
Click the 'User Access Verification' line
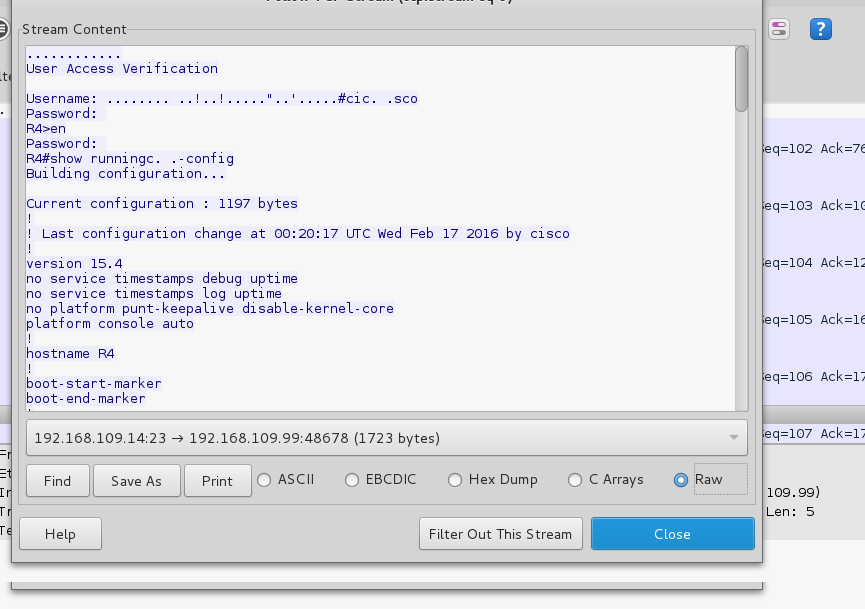tap(122, 68)
